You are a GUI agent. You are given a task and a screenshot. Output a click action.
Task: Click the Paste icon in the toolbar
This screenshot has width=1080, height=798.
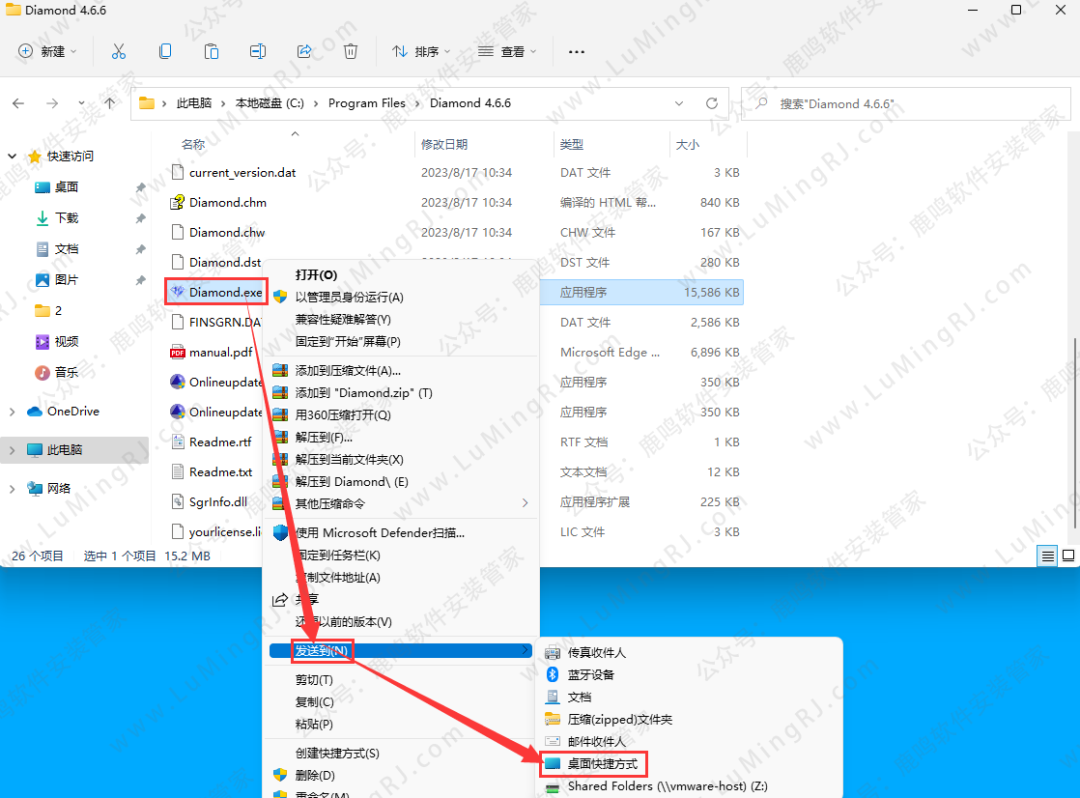click(x=209, y=50)
